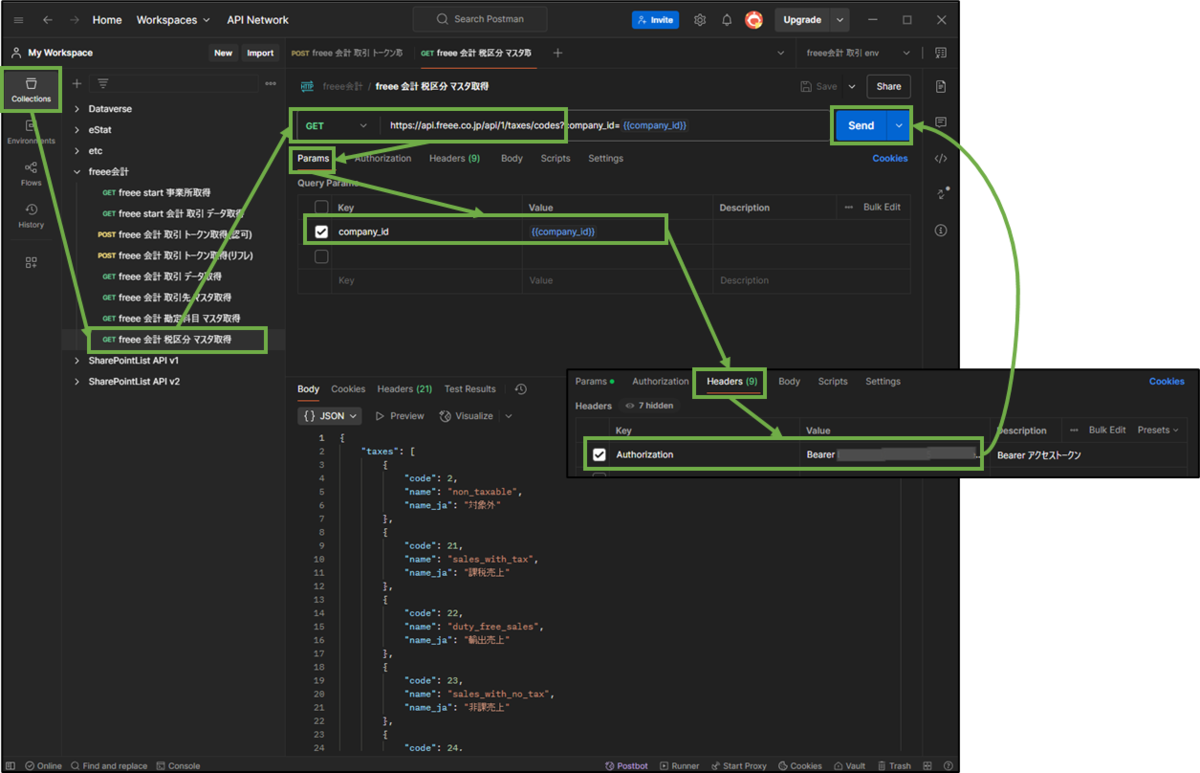This screenshot has width=1200, height=773.
Task: Switch to the Scripts tab
Action: pyautogui.click(x=555, y=159)
